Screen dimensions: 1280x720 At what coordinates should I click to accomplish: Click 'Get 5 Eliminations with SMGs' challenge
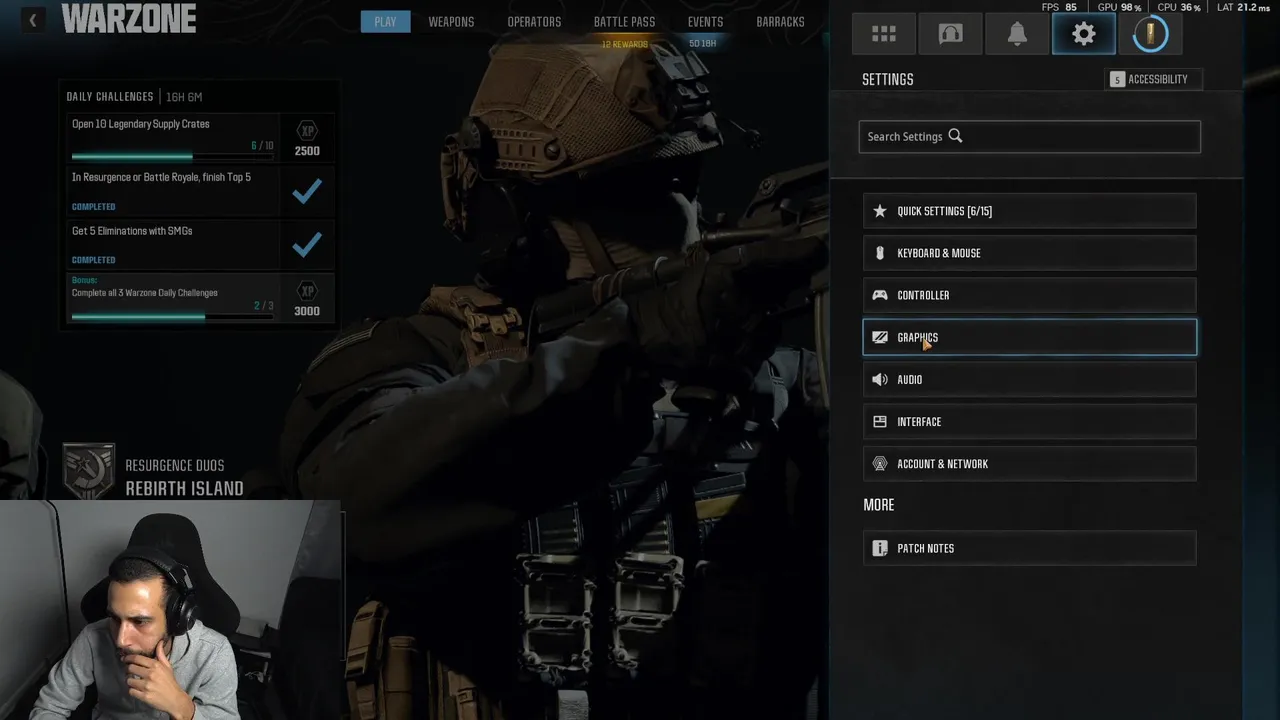(132, 231)
